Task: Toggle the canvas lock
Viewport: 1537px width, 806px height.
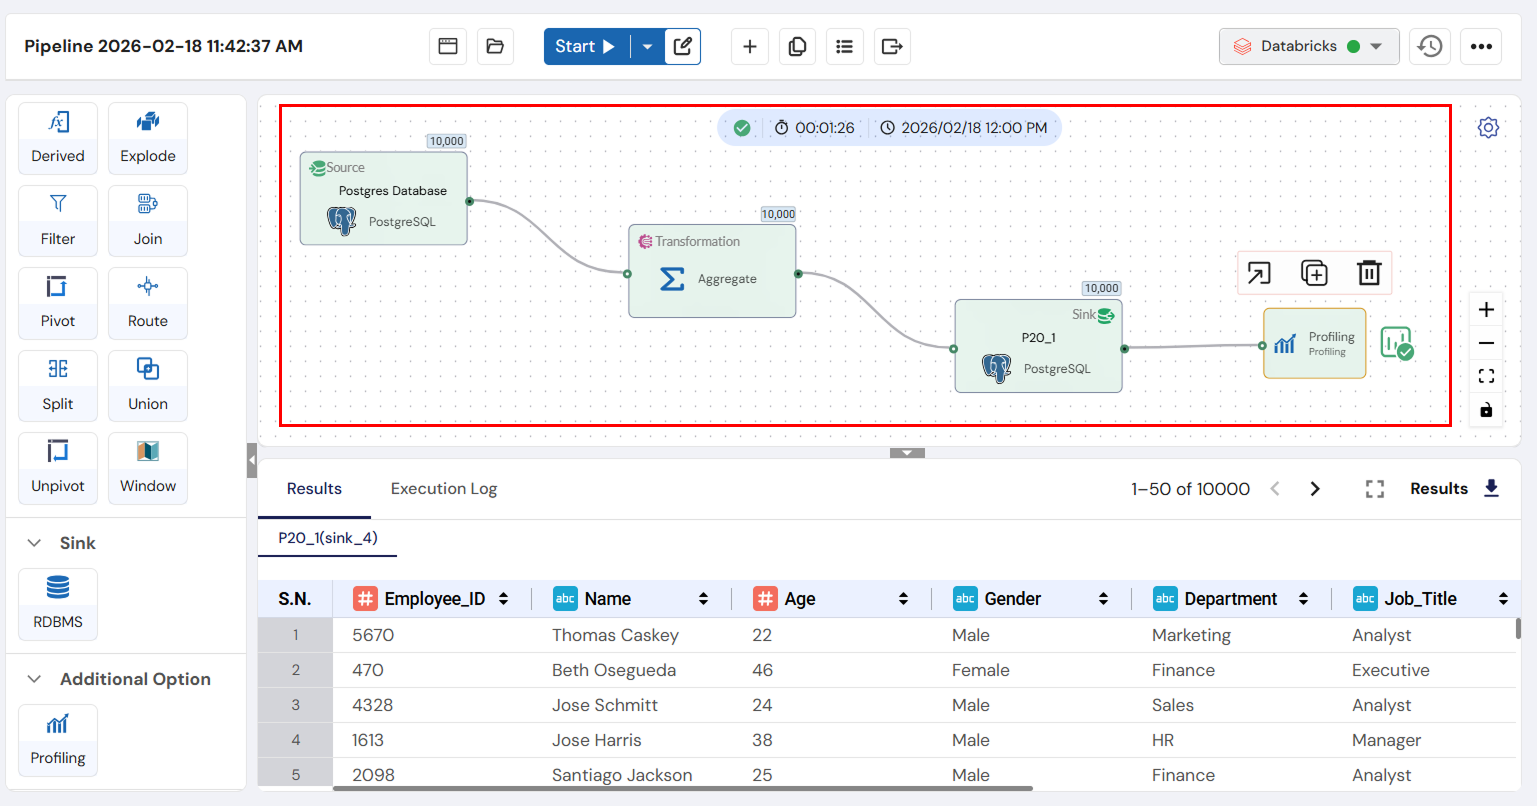Action: (x=1486, y=410)
